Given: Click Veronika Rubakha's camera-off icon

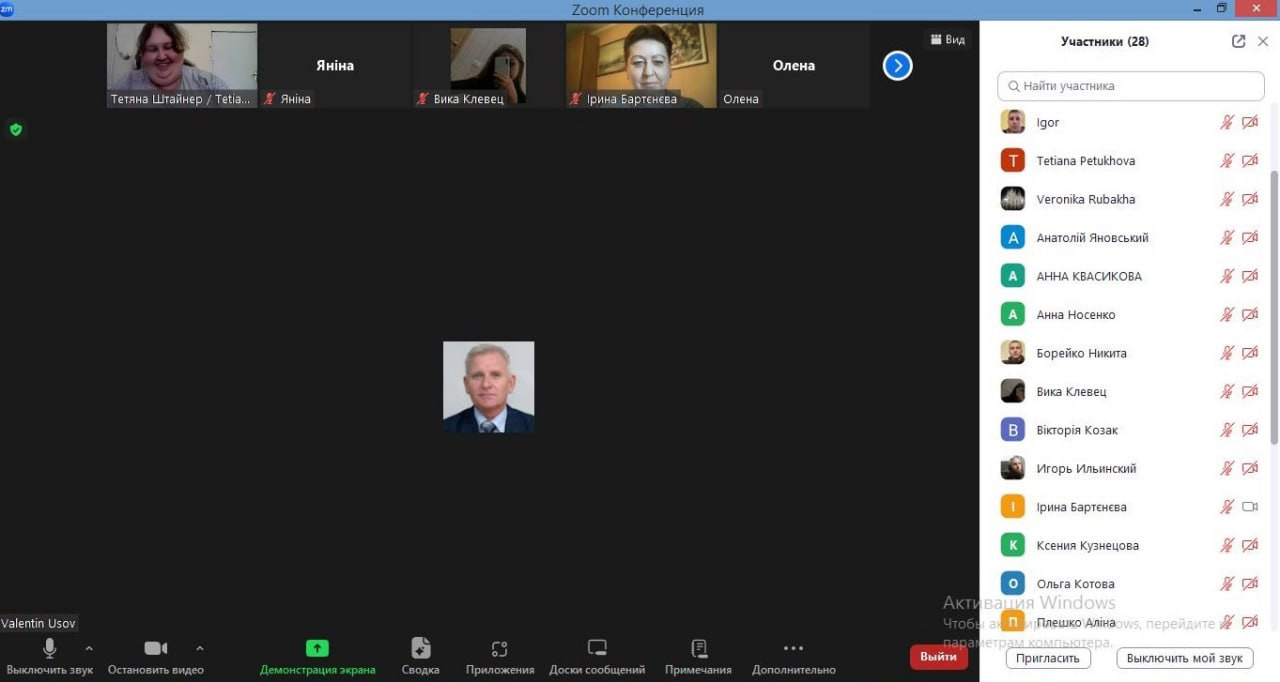Looking at the screenshot, I should click(1250, 199).
